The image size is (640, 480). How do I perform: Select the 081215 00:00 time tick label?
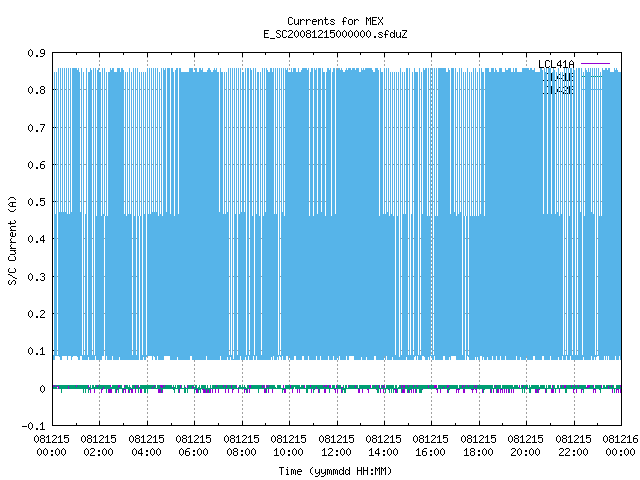pos(51,446)
